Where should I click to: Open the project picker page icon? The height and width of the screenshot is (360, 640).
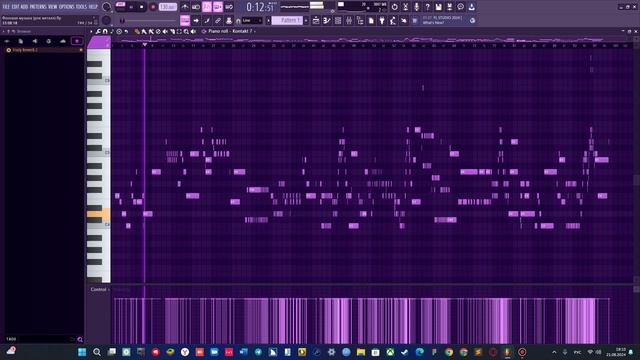click(371, 20)
